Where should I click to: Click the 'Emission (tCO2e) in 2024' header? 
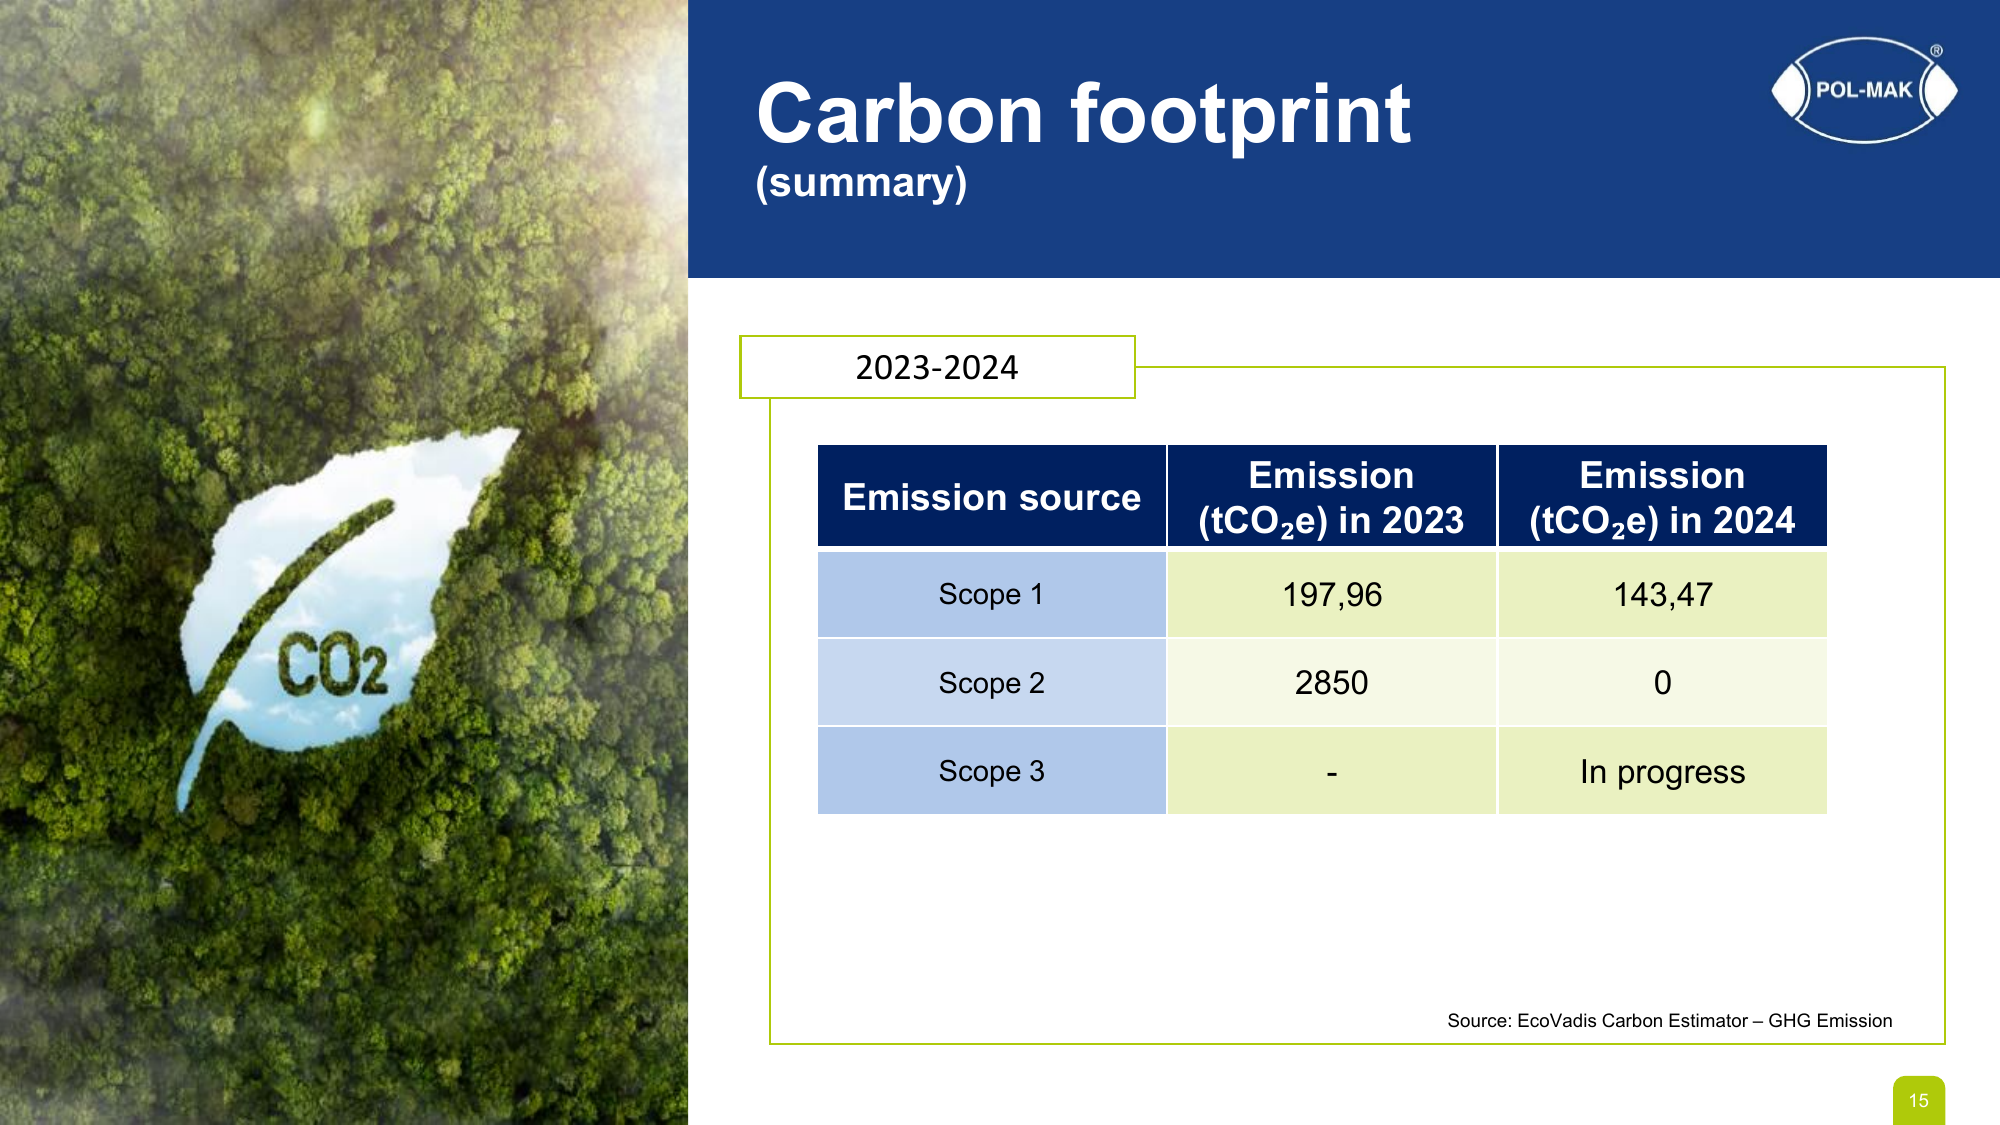(1662, 497)
